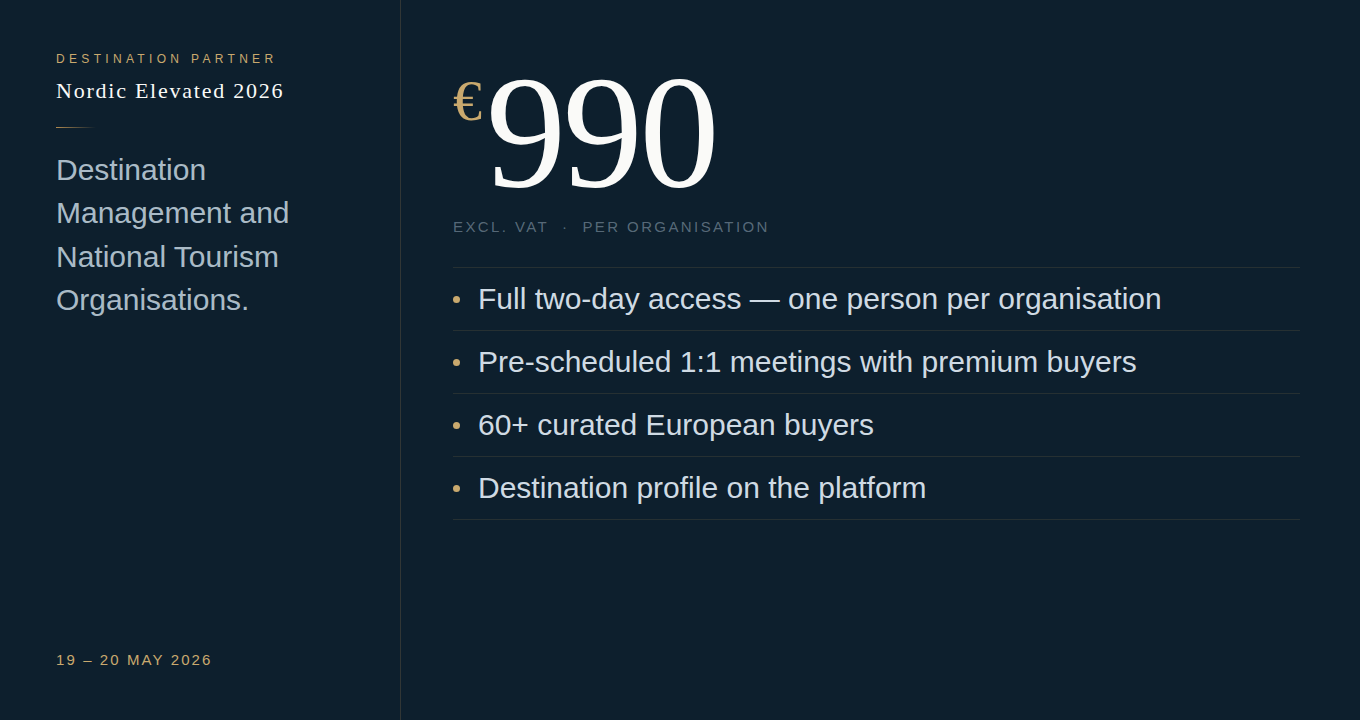
Task: Select the "DESTINATION PARTNER" label
Action: point(166,59)
